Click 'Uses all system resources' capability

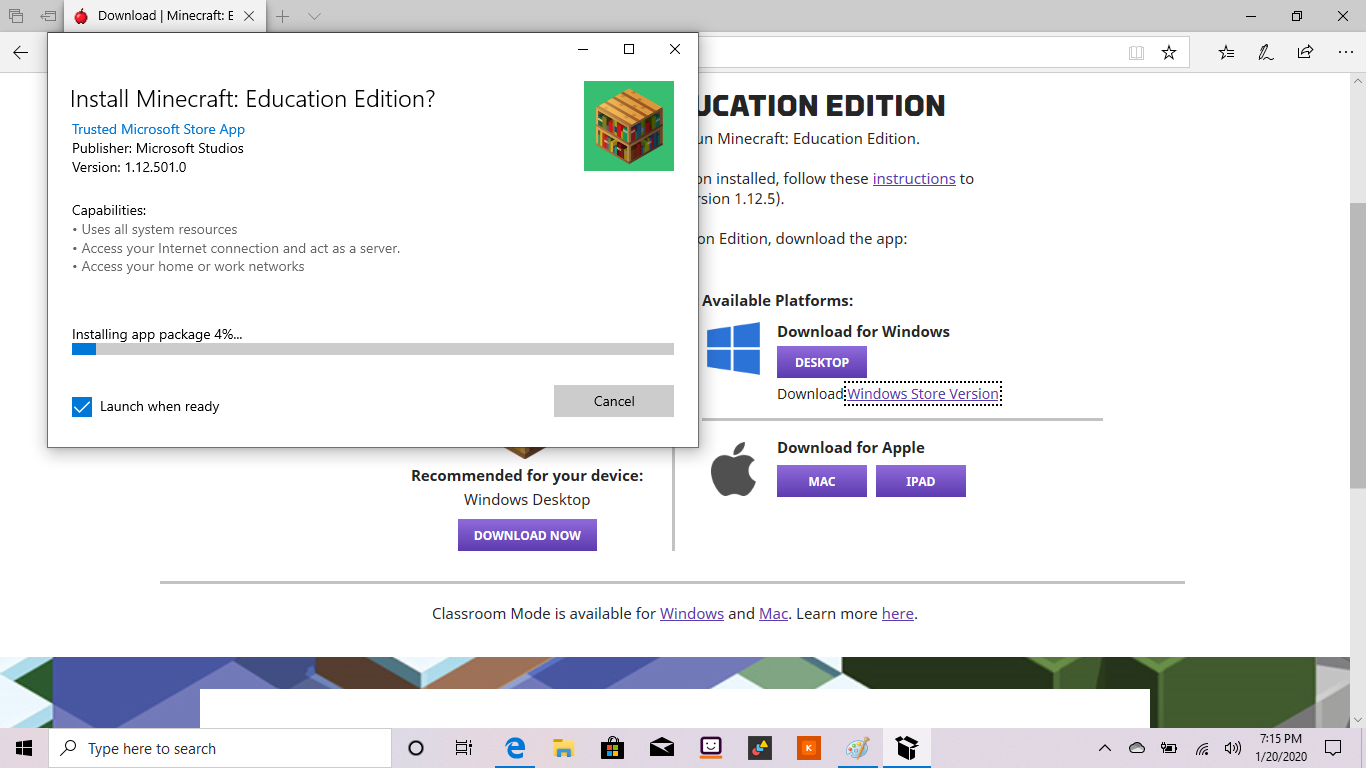pyautogui.click(x=155, y=230)
